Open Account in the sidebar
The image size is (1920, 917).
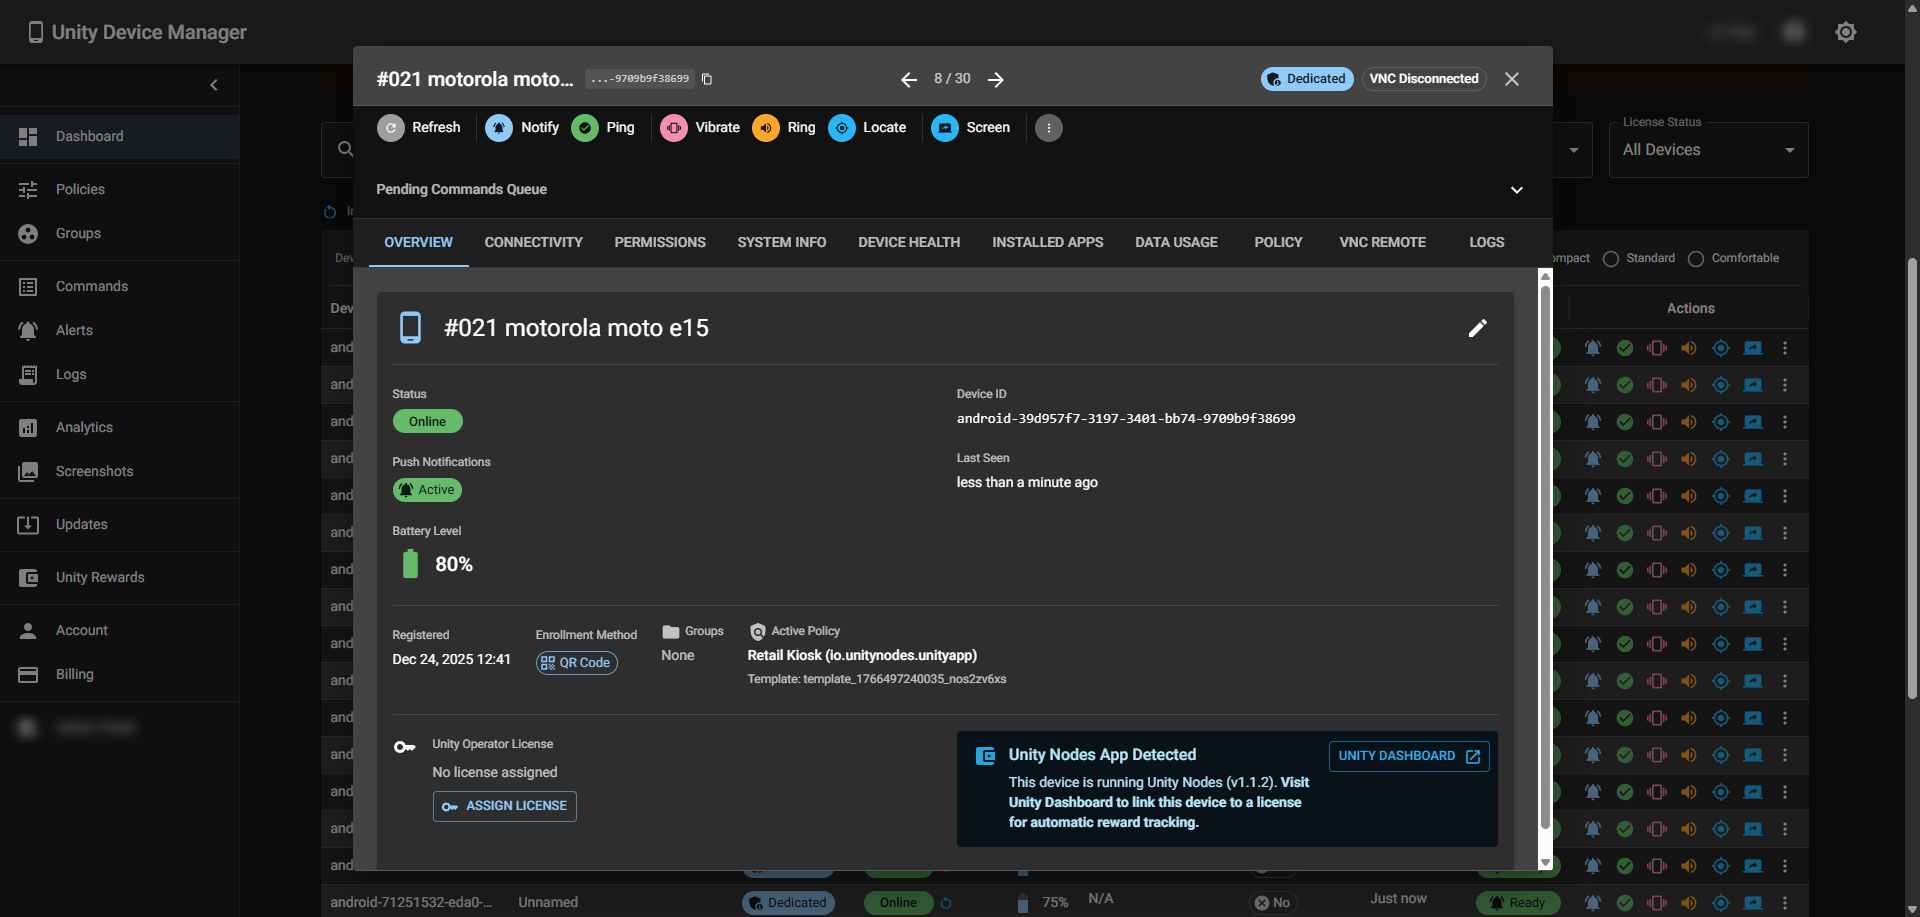[120, 630]
